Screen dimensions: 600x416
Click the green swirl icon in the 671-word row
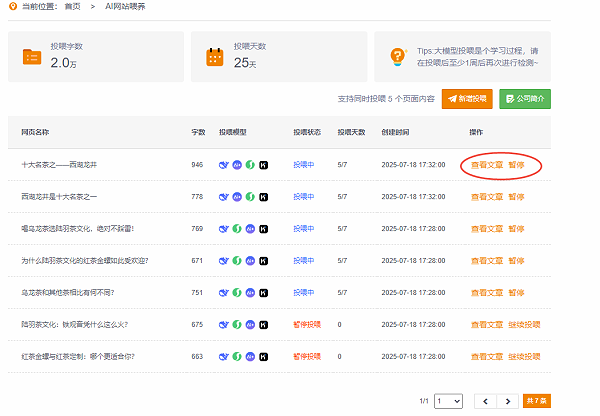[x=237, y=261]
